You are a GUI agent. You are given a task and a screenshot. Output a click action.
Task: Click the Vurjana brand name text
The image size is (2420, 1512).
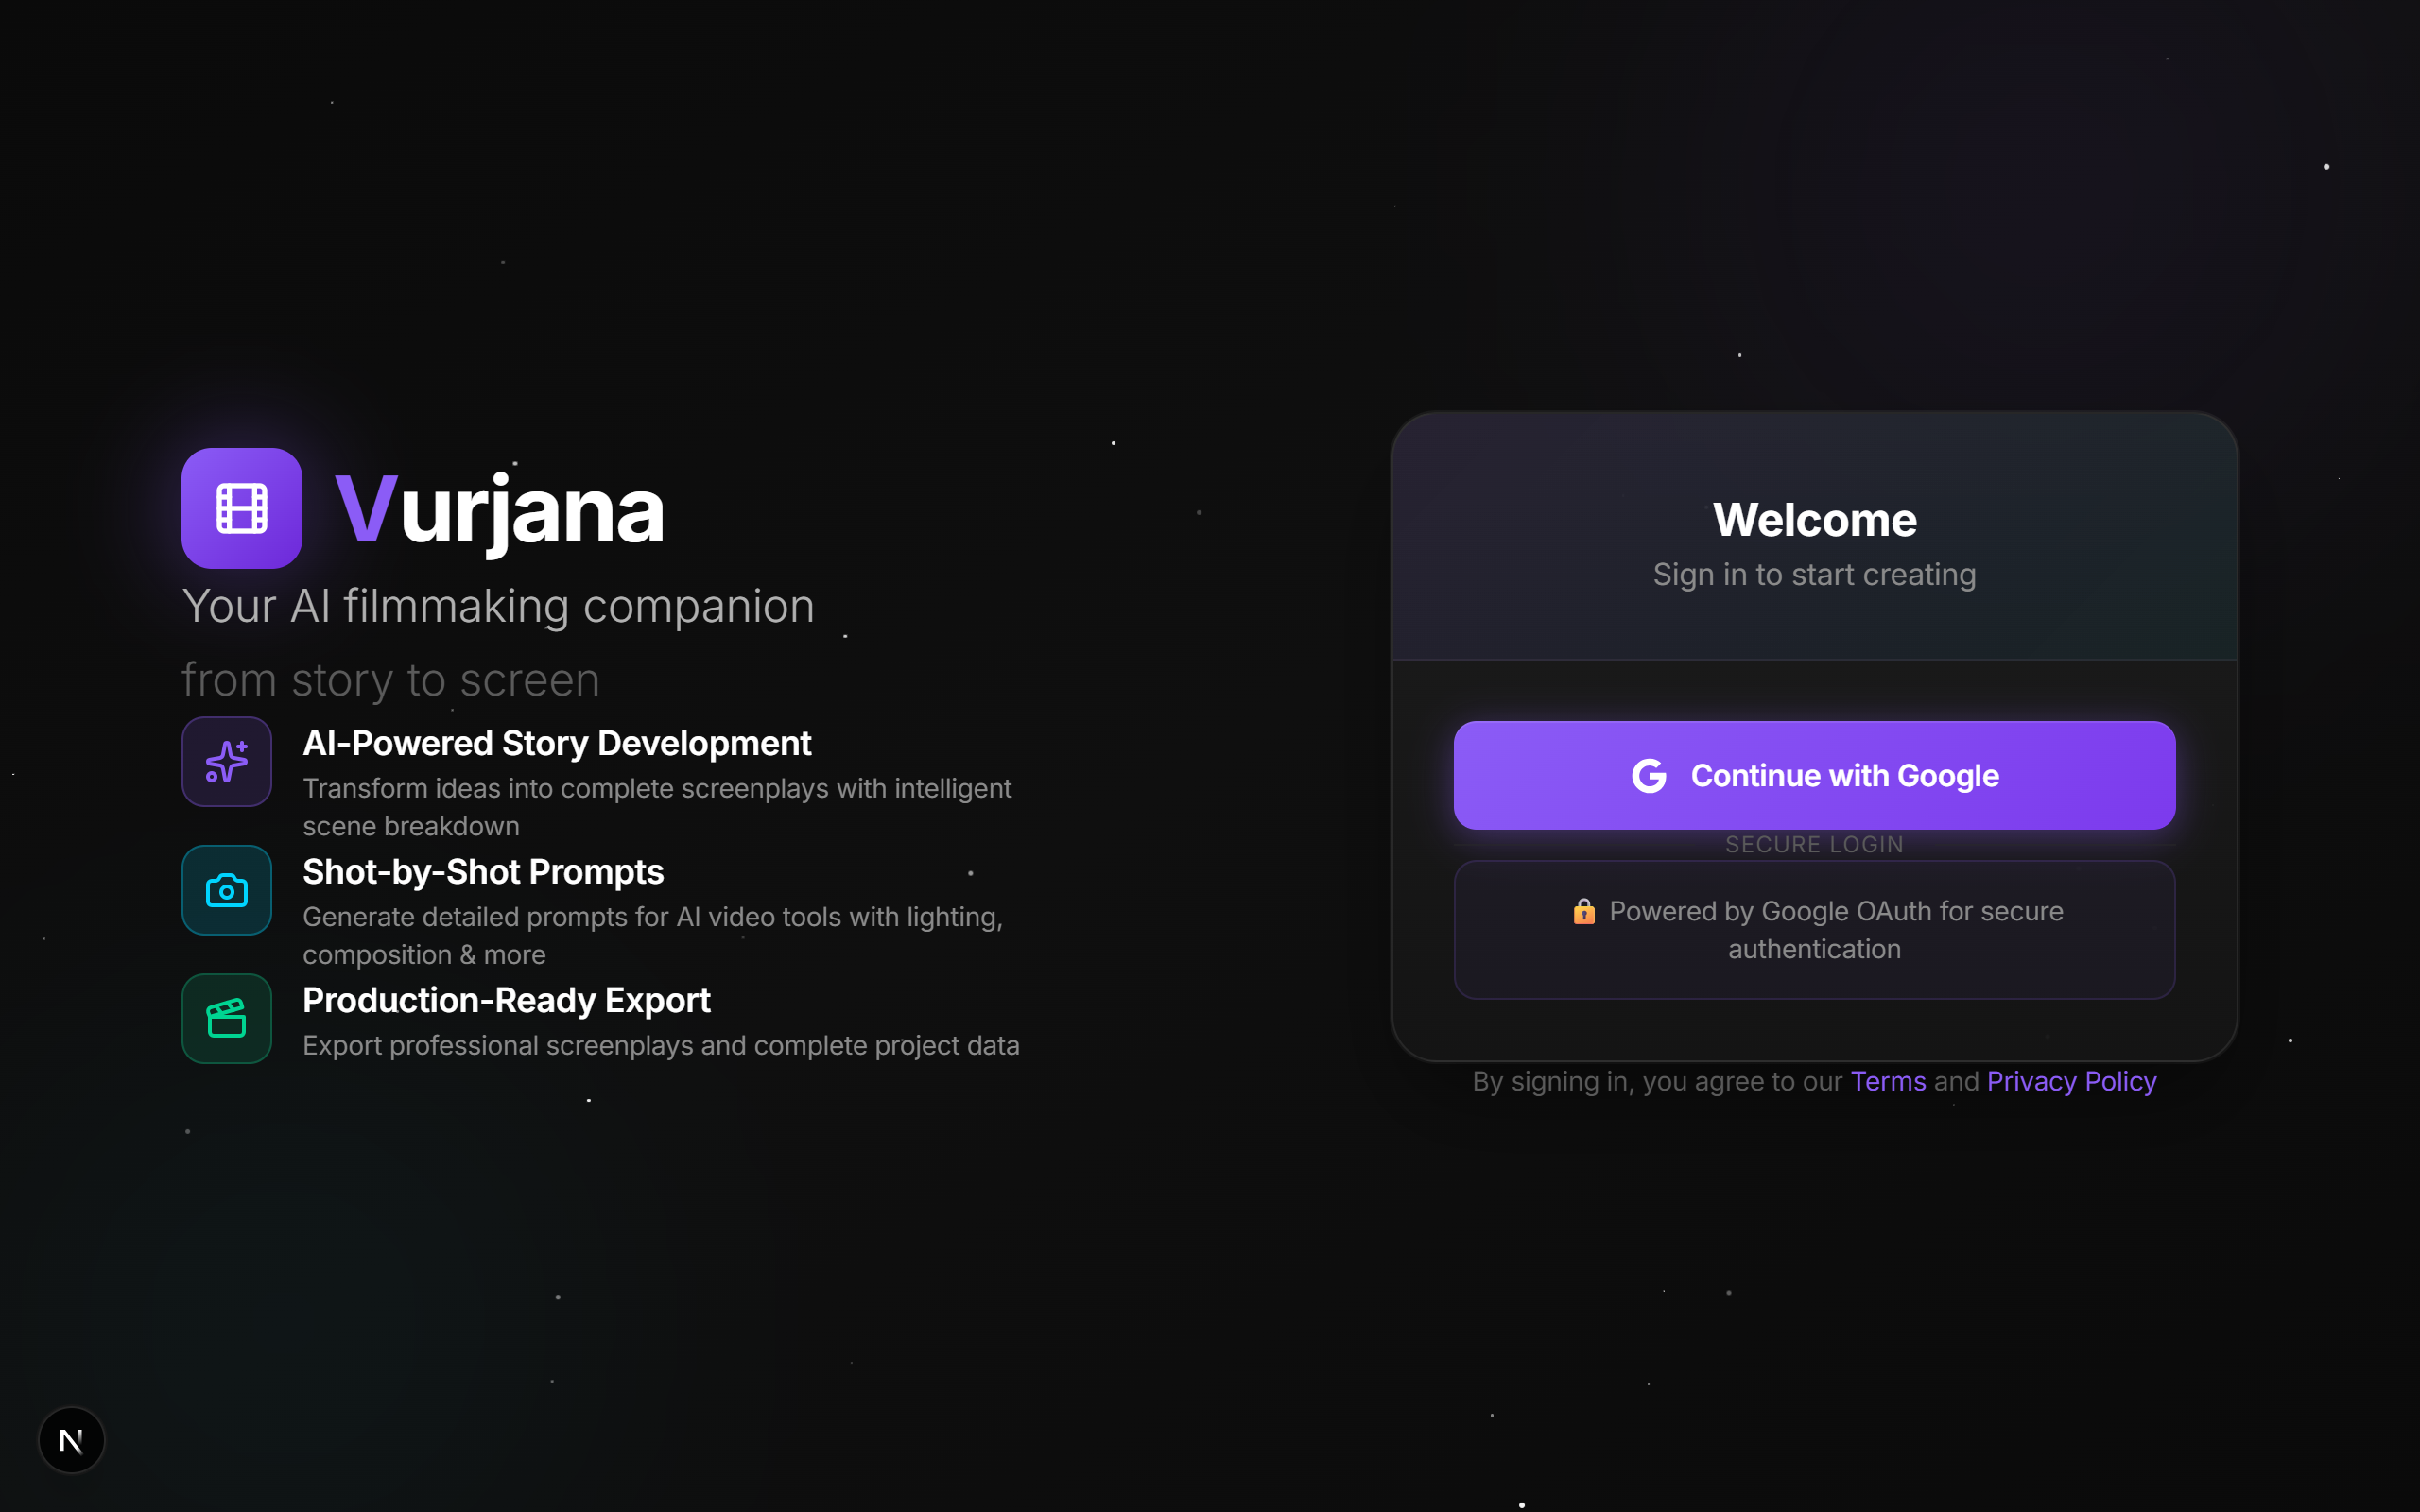coord(500,510)
